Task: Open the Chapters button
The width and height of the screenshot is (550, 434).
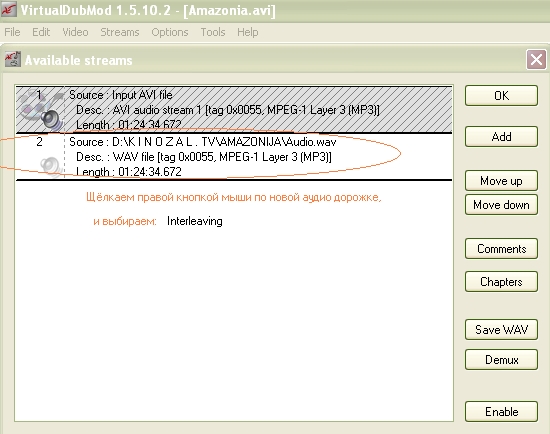Action: pos(501,281)
